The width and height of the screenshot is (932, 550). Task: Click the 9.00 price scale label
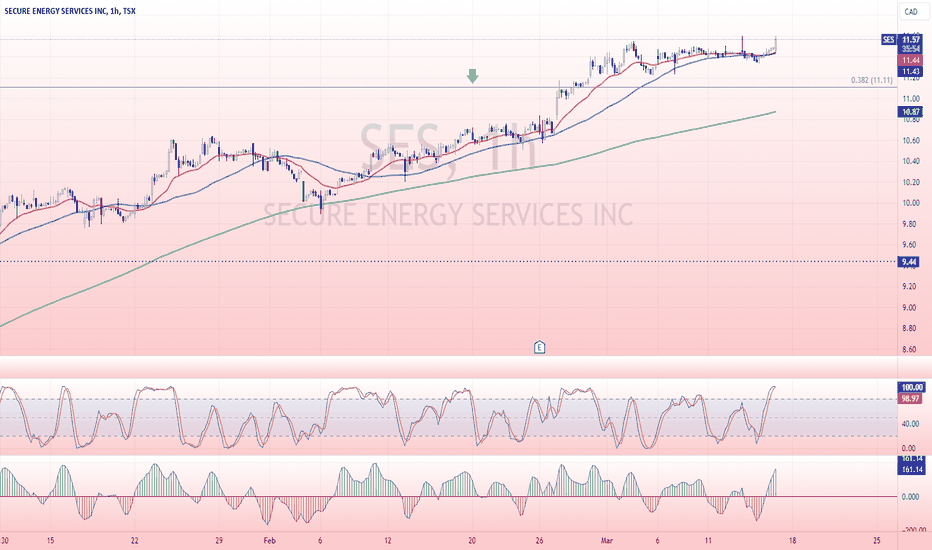(x=911, y=308)
